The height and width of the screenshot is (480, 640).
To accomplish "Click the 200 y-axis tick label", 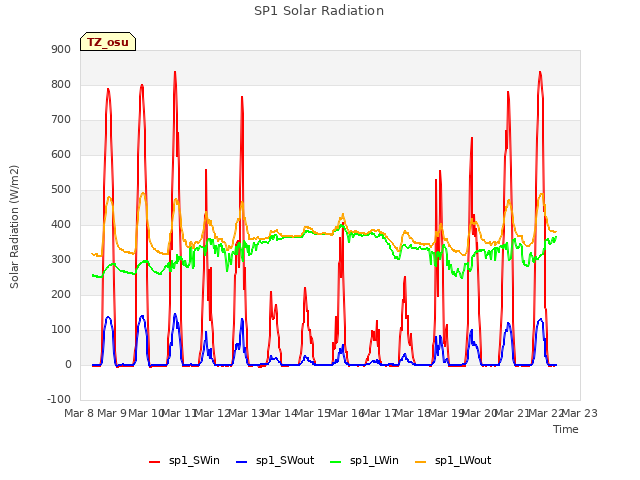I will click(61, 295).
